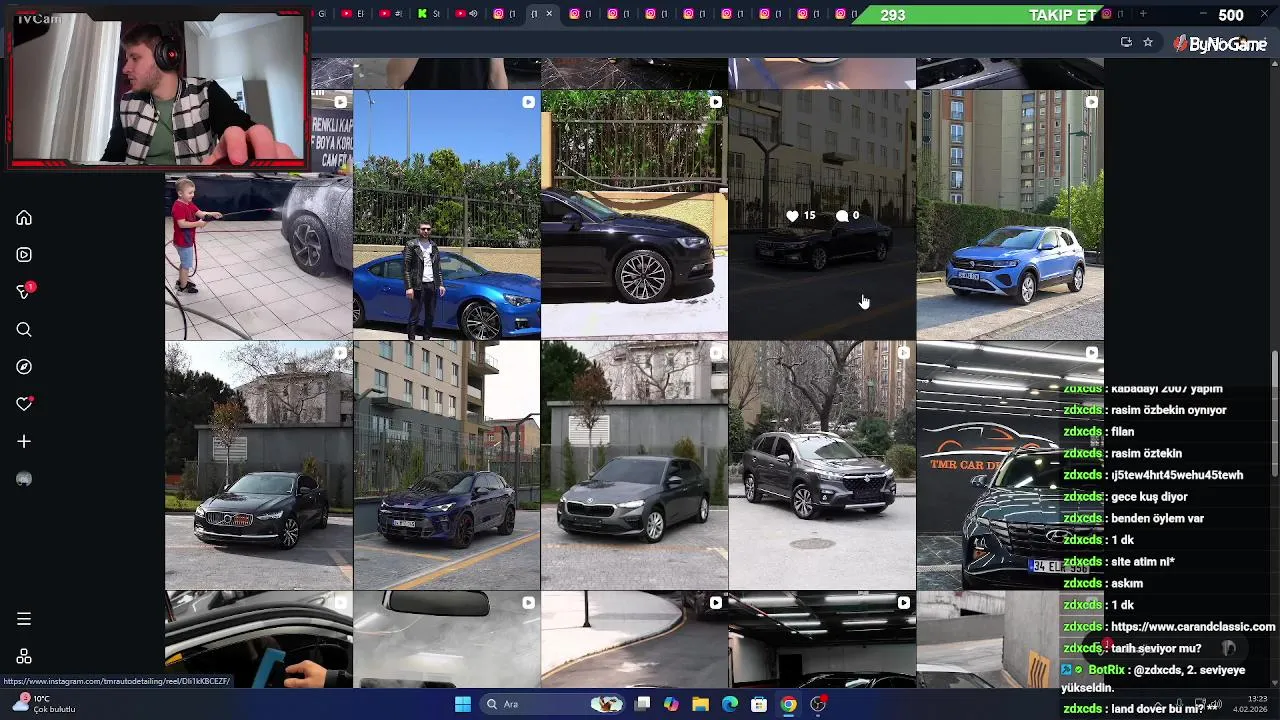Viewport: 1280px width, 720px height.
Task: Open Copilot from the taskbar
Action: 671,704
